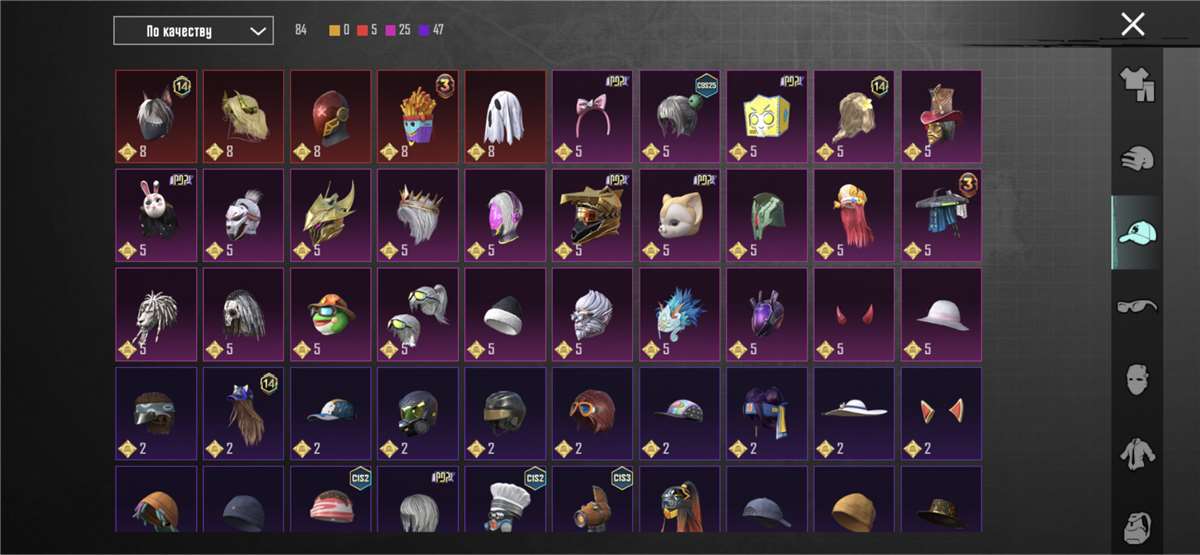Viewport: 1200px width, 555px height.
Task: Pick the red devil horns item
Action: point(855,314)
